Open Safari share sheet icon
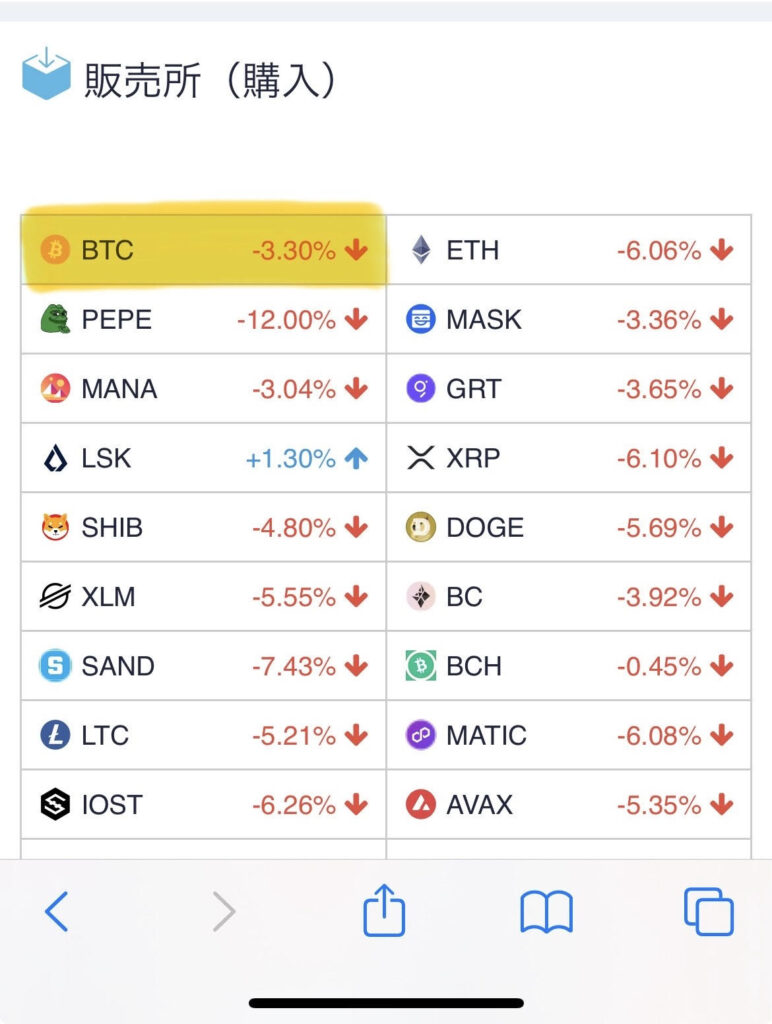Screen dimensions: 772x1024 (x=384, y=910)
